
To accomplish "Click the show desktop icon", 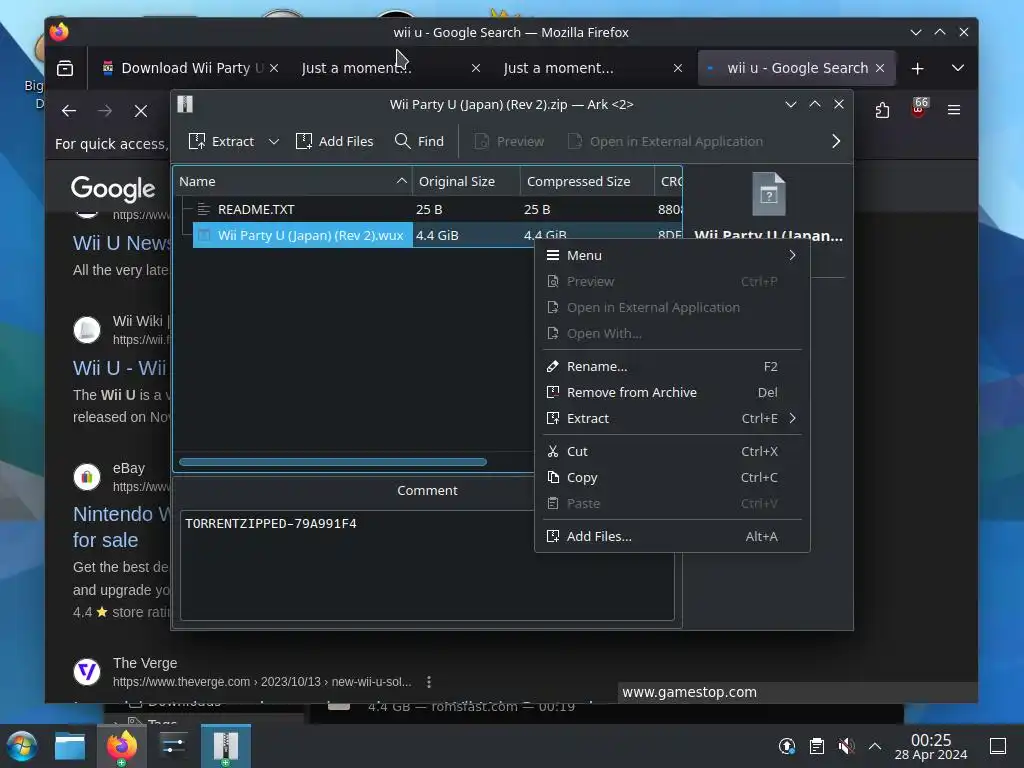I will (998, 746).
